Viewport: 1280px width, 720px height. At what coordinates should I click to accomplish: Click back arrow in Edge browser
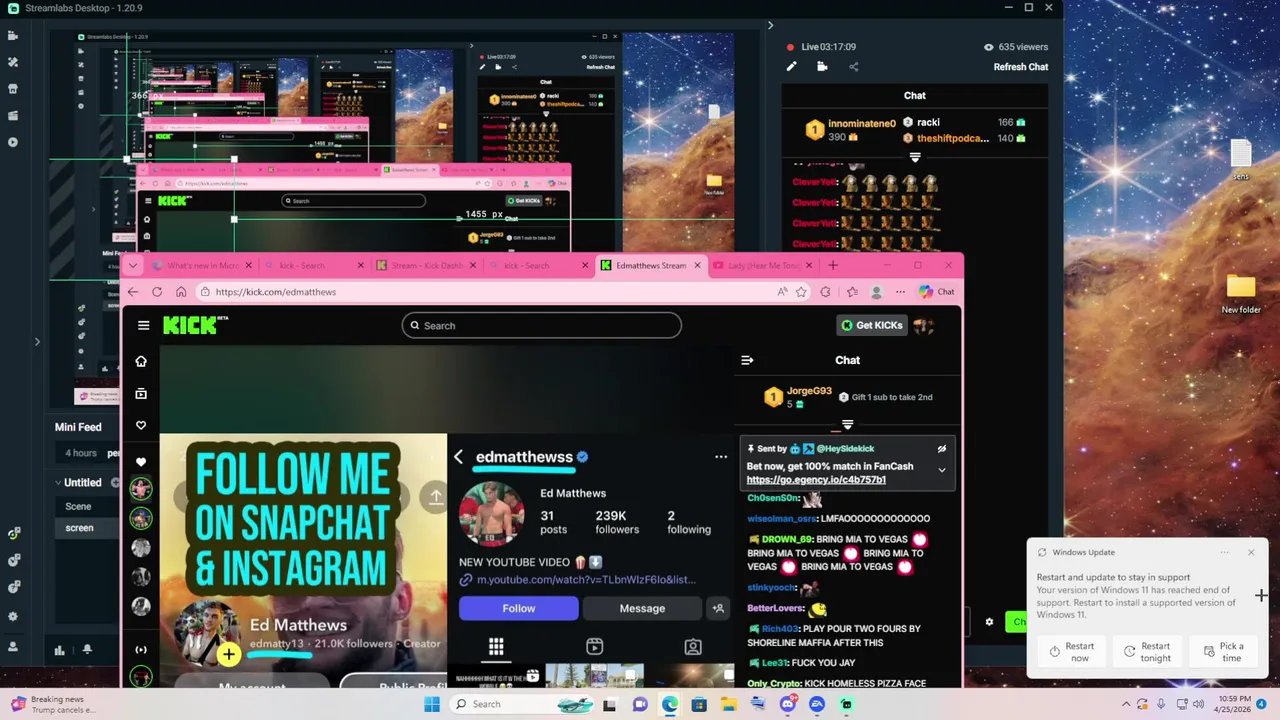[133, 292]
